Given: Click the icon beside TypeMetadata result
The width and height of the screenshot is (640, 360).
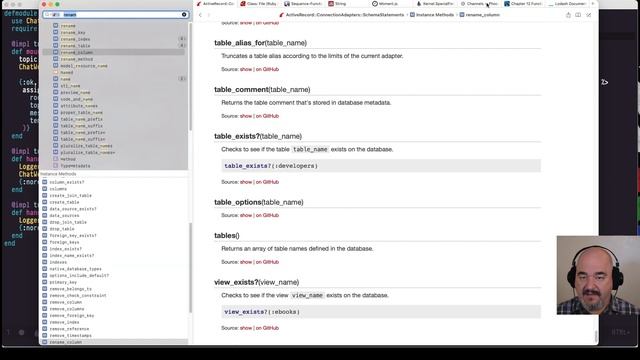Looking at the screenshot, I should [x=56, y=166].
